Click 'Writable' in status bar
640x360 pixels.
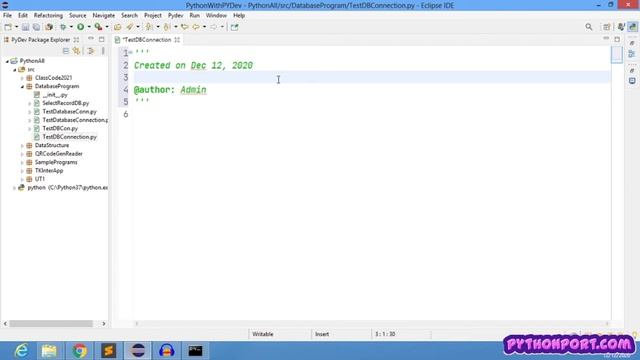(262, 334)
